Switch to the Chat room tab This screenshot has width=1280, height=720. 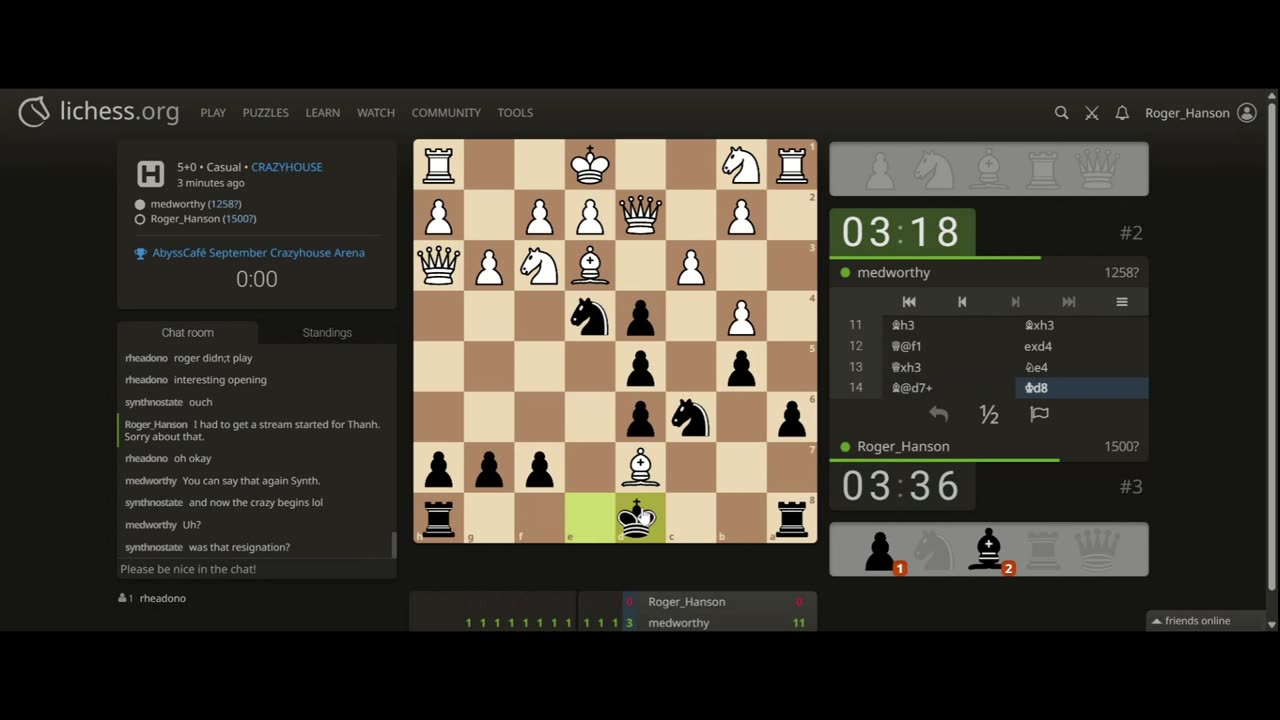(x=188, y=332)
